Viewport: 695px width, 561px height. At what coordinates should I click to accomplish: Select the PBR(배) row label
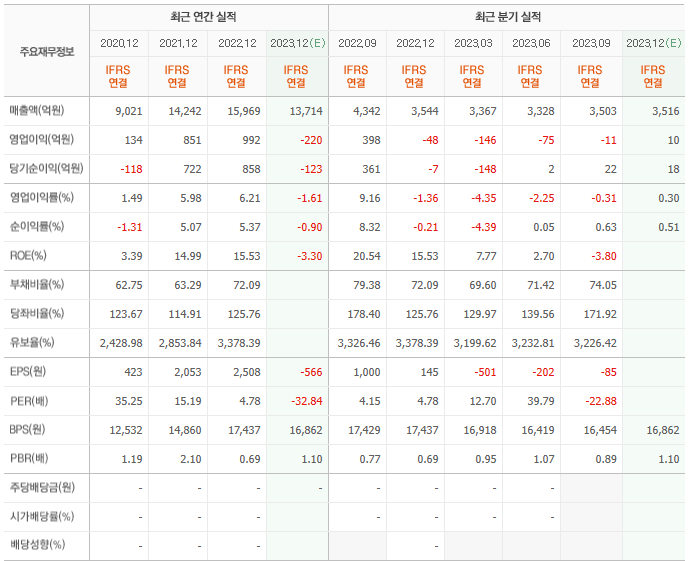pyautogui.click(x=29, y=459)
